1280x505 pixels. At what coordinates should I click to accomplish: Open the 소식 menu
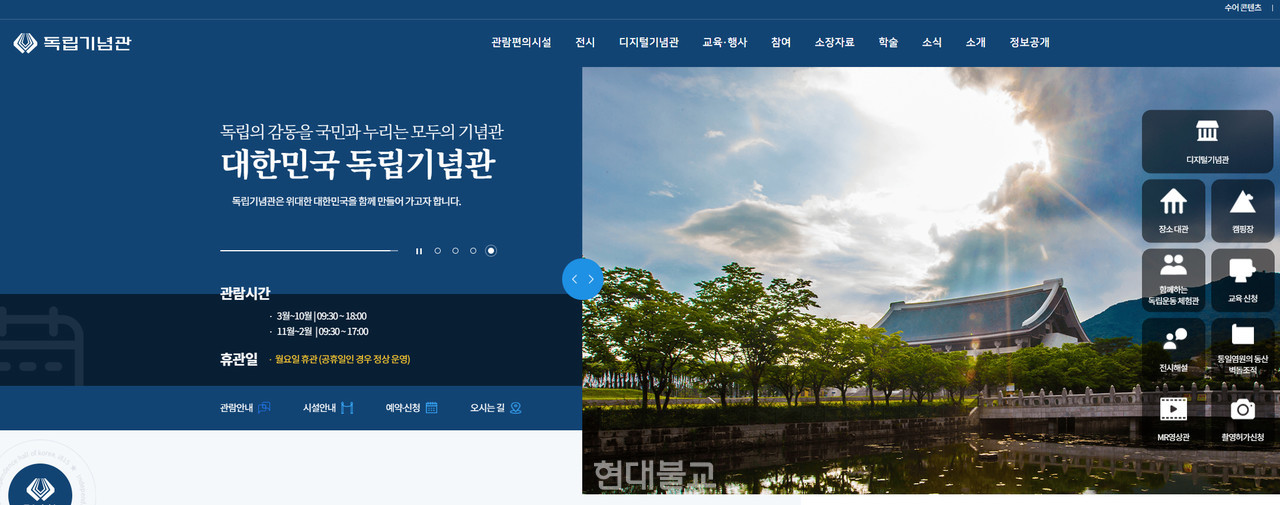[x=932, y=43]
